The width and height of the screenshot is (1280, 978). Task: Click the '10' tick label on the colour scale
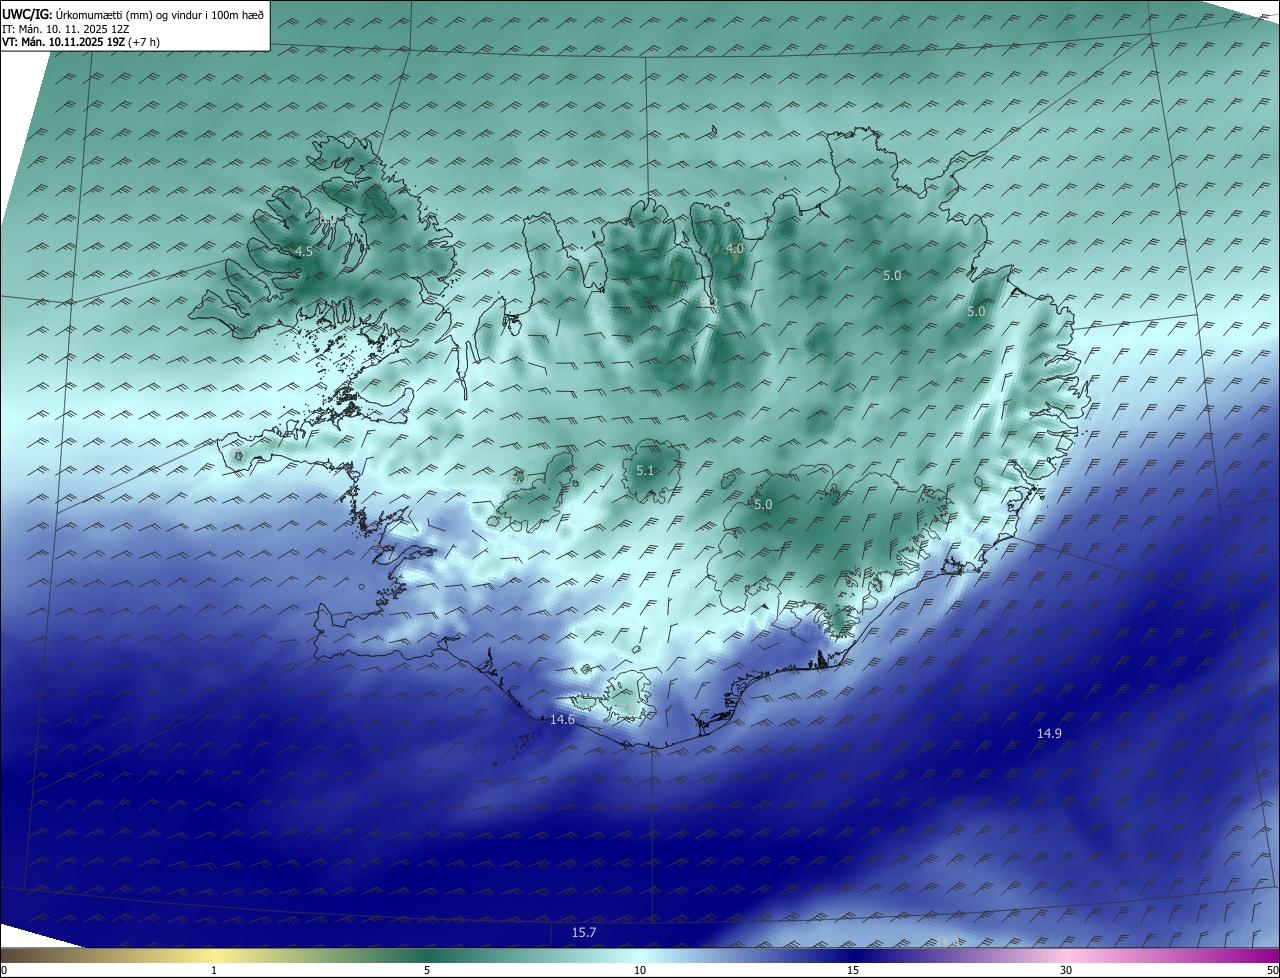(640, 970)
